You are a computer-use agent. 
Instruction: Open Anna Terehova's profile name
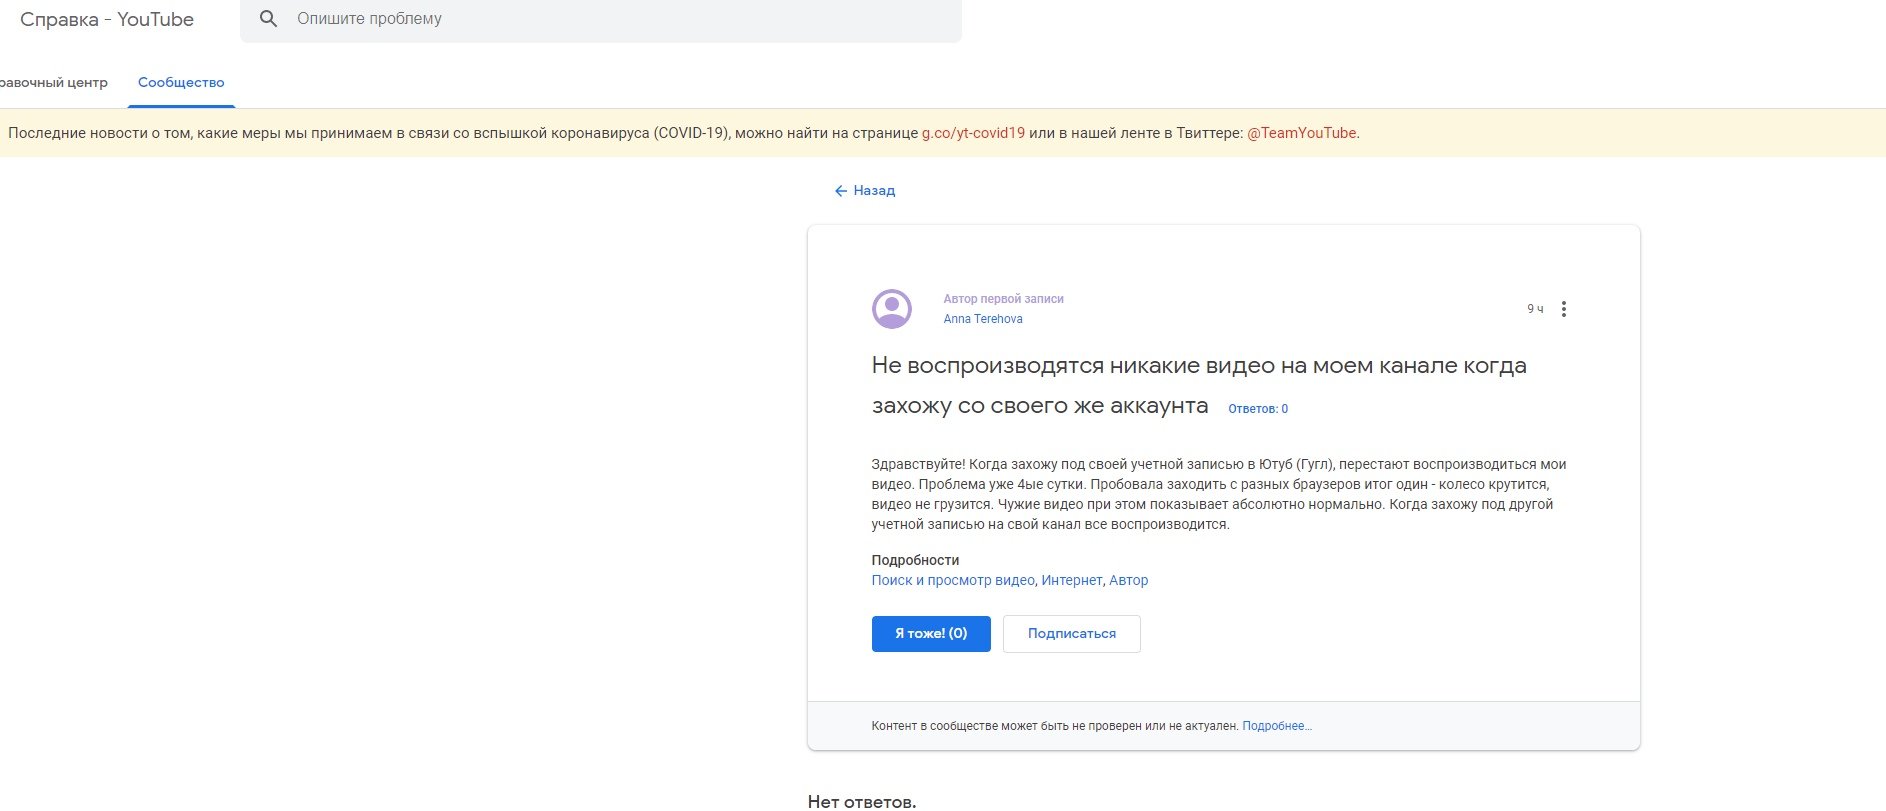coord(983,319)
